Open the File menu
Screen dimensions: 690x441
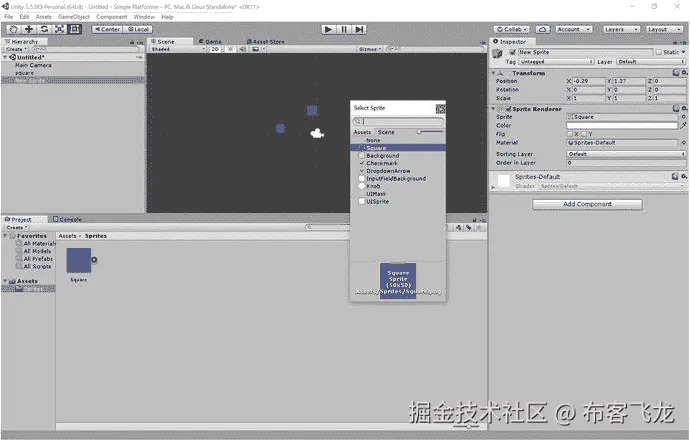coord(8,17)
